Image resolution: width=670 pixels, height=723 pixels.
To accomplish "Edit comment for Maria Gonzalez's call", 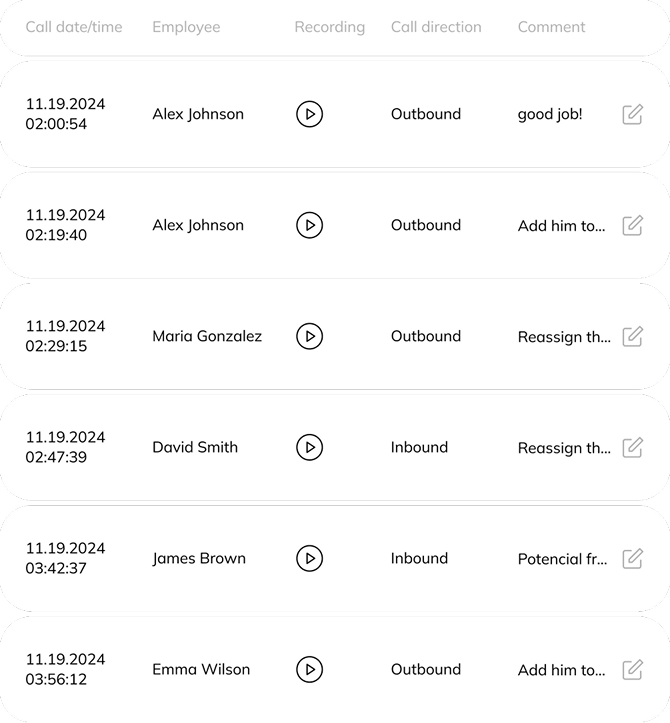I will click(x=633, y=336).
